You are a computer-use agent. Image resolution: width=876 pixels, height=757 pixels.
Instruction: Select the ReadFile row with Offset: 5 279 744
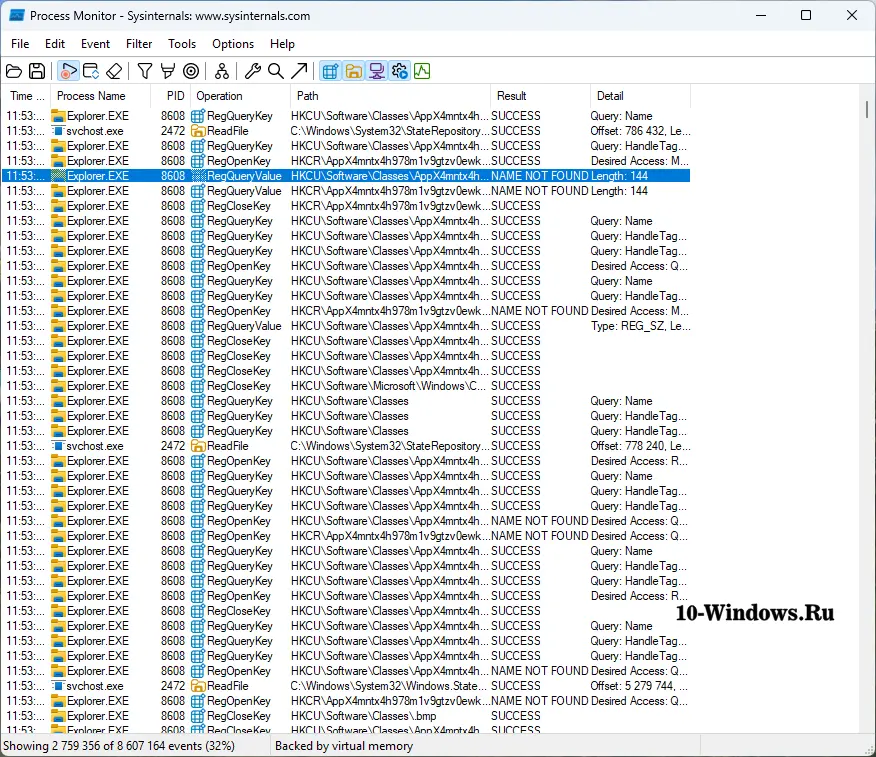346,686
